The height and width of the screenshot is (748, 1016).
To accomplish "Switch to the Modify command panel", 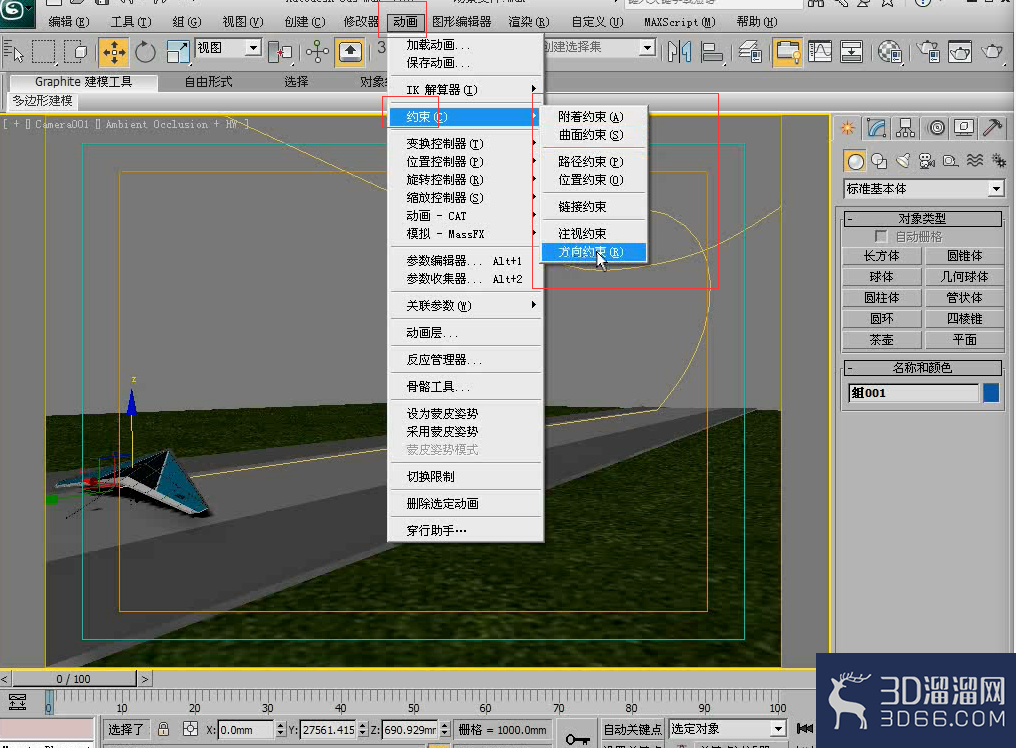I will pyautogui.click(x=876, y=128).
